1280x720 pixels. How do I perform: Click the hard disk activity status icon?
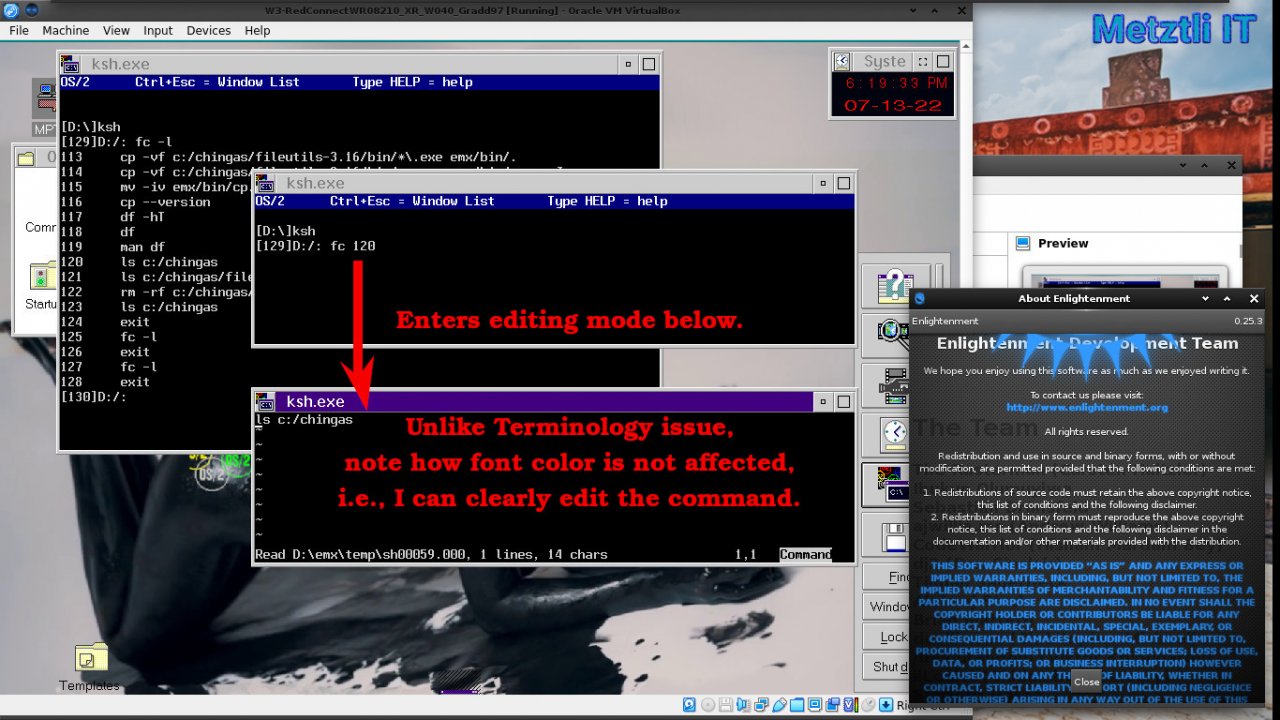689,704
